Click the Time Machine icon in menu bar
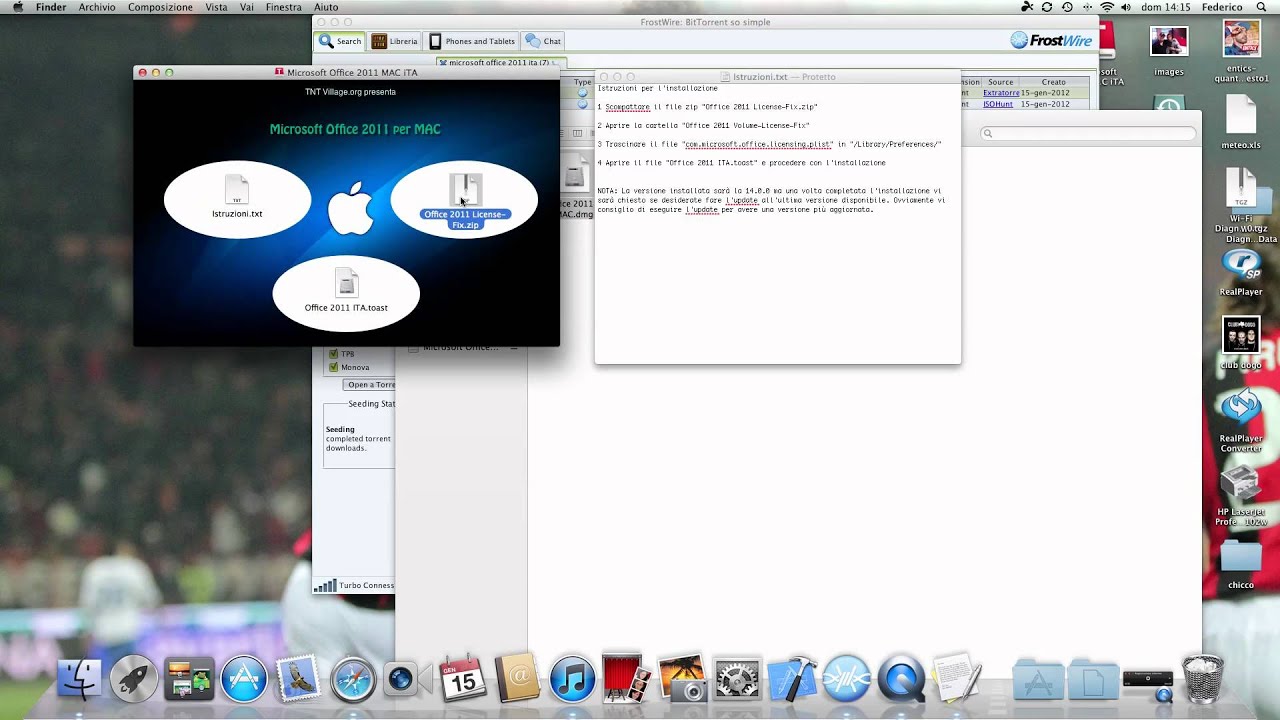Viewport: 1280px width, 720px height. point(1066,7)
